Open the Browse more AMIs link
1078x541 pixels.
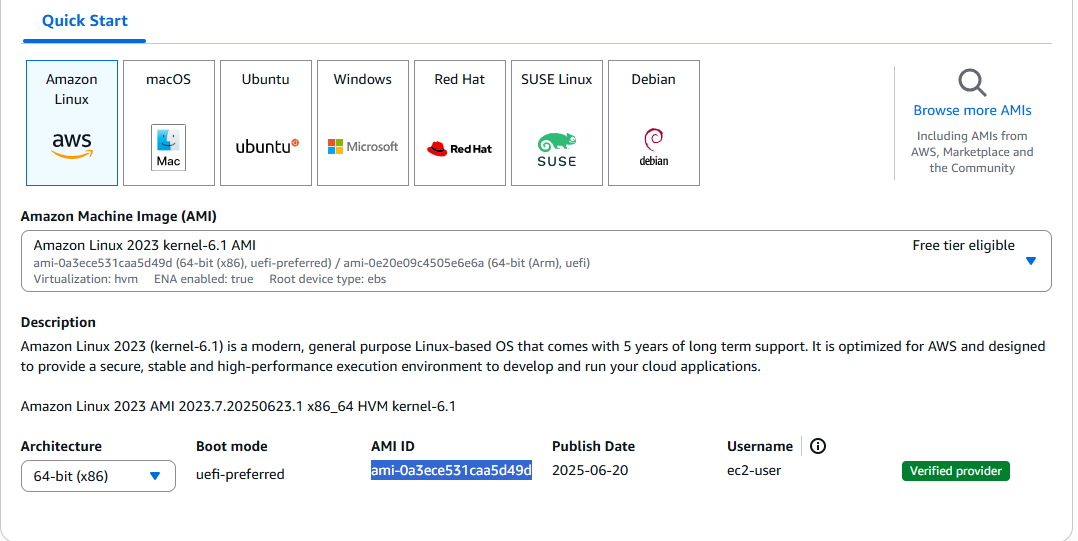pyautogui.click(x=972, y=110)
